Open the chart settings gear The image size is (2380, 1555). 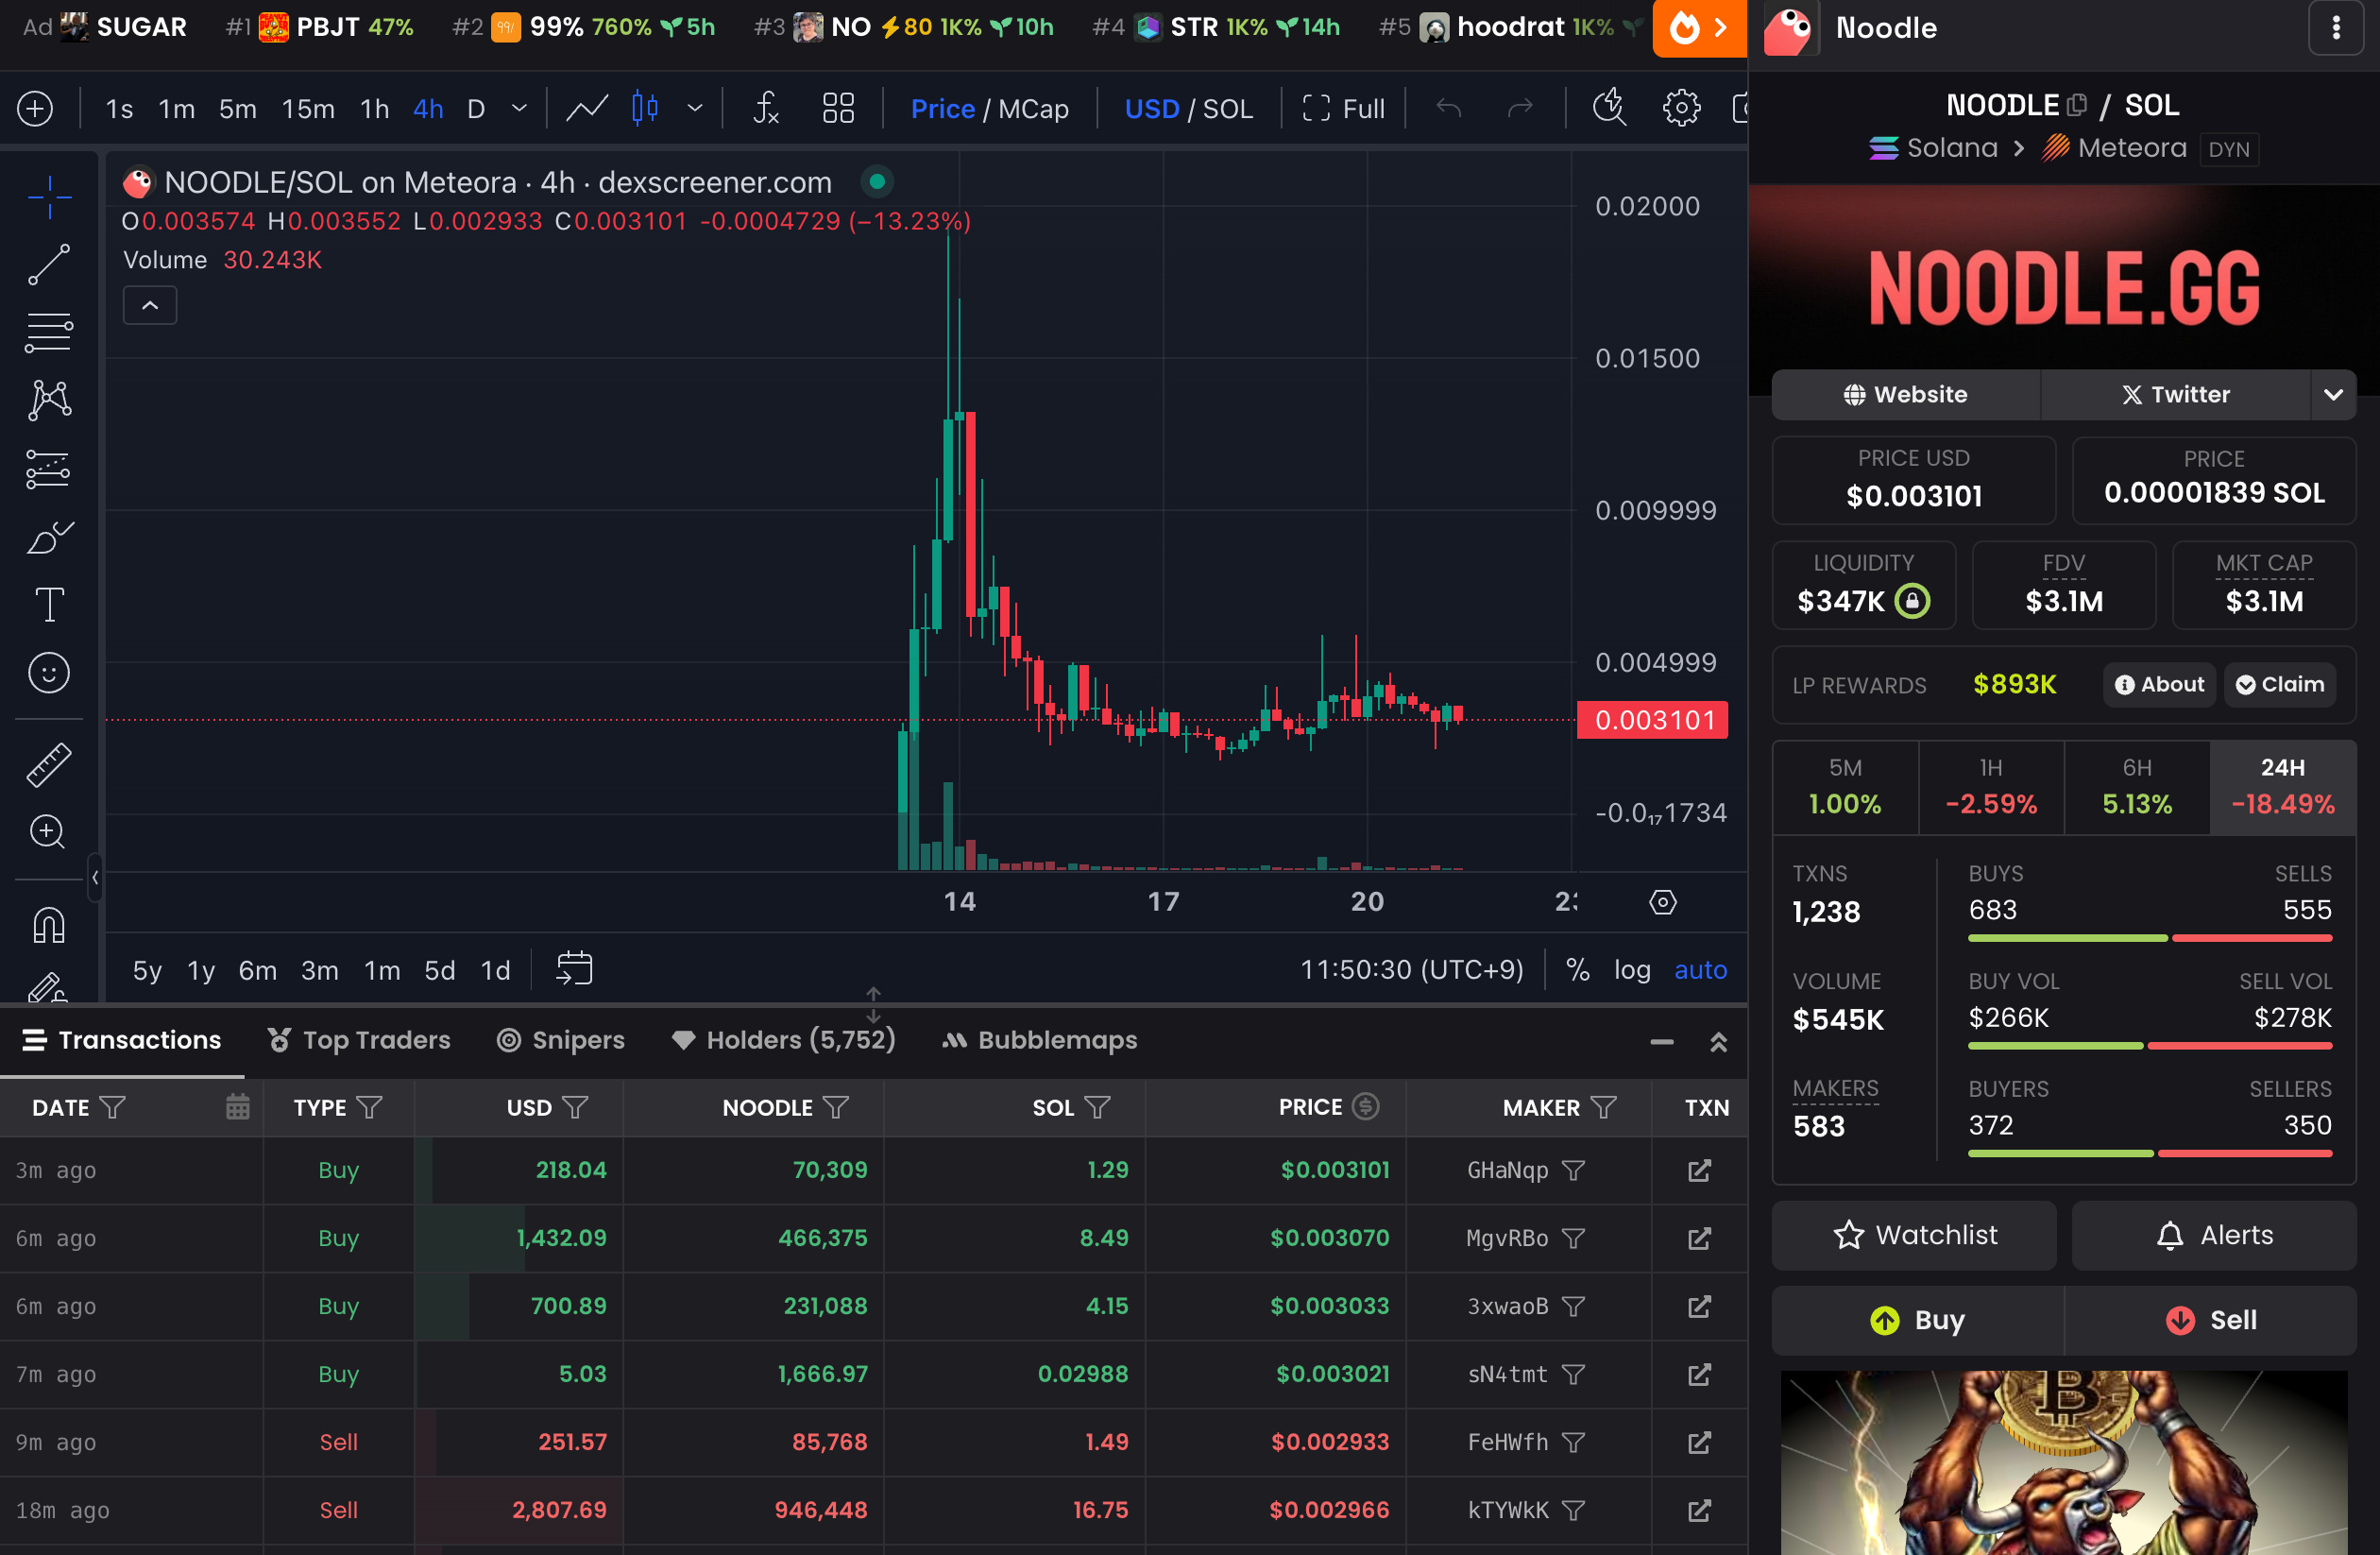(x=1681, y=108)
